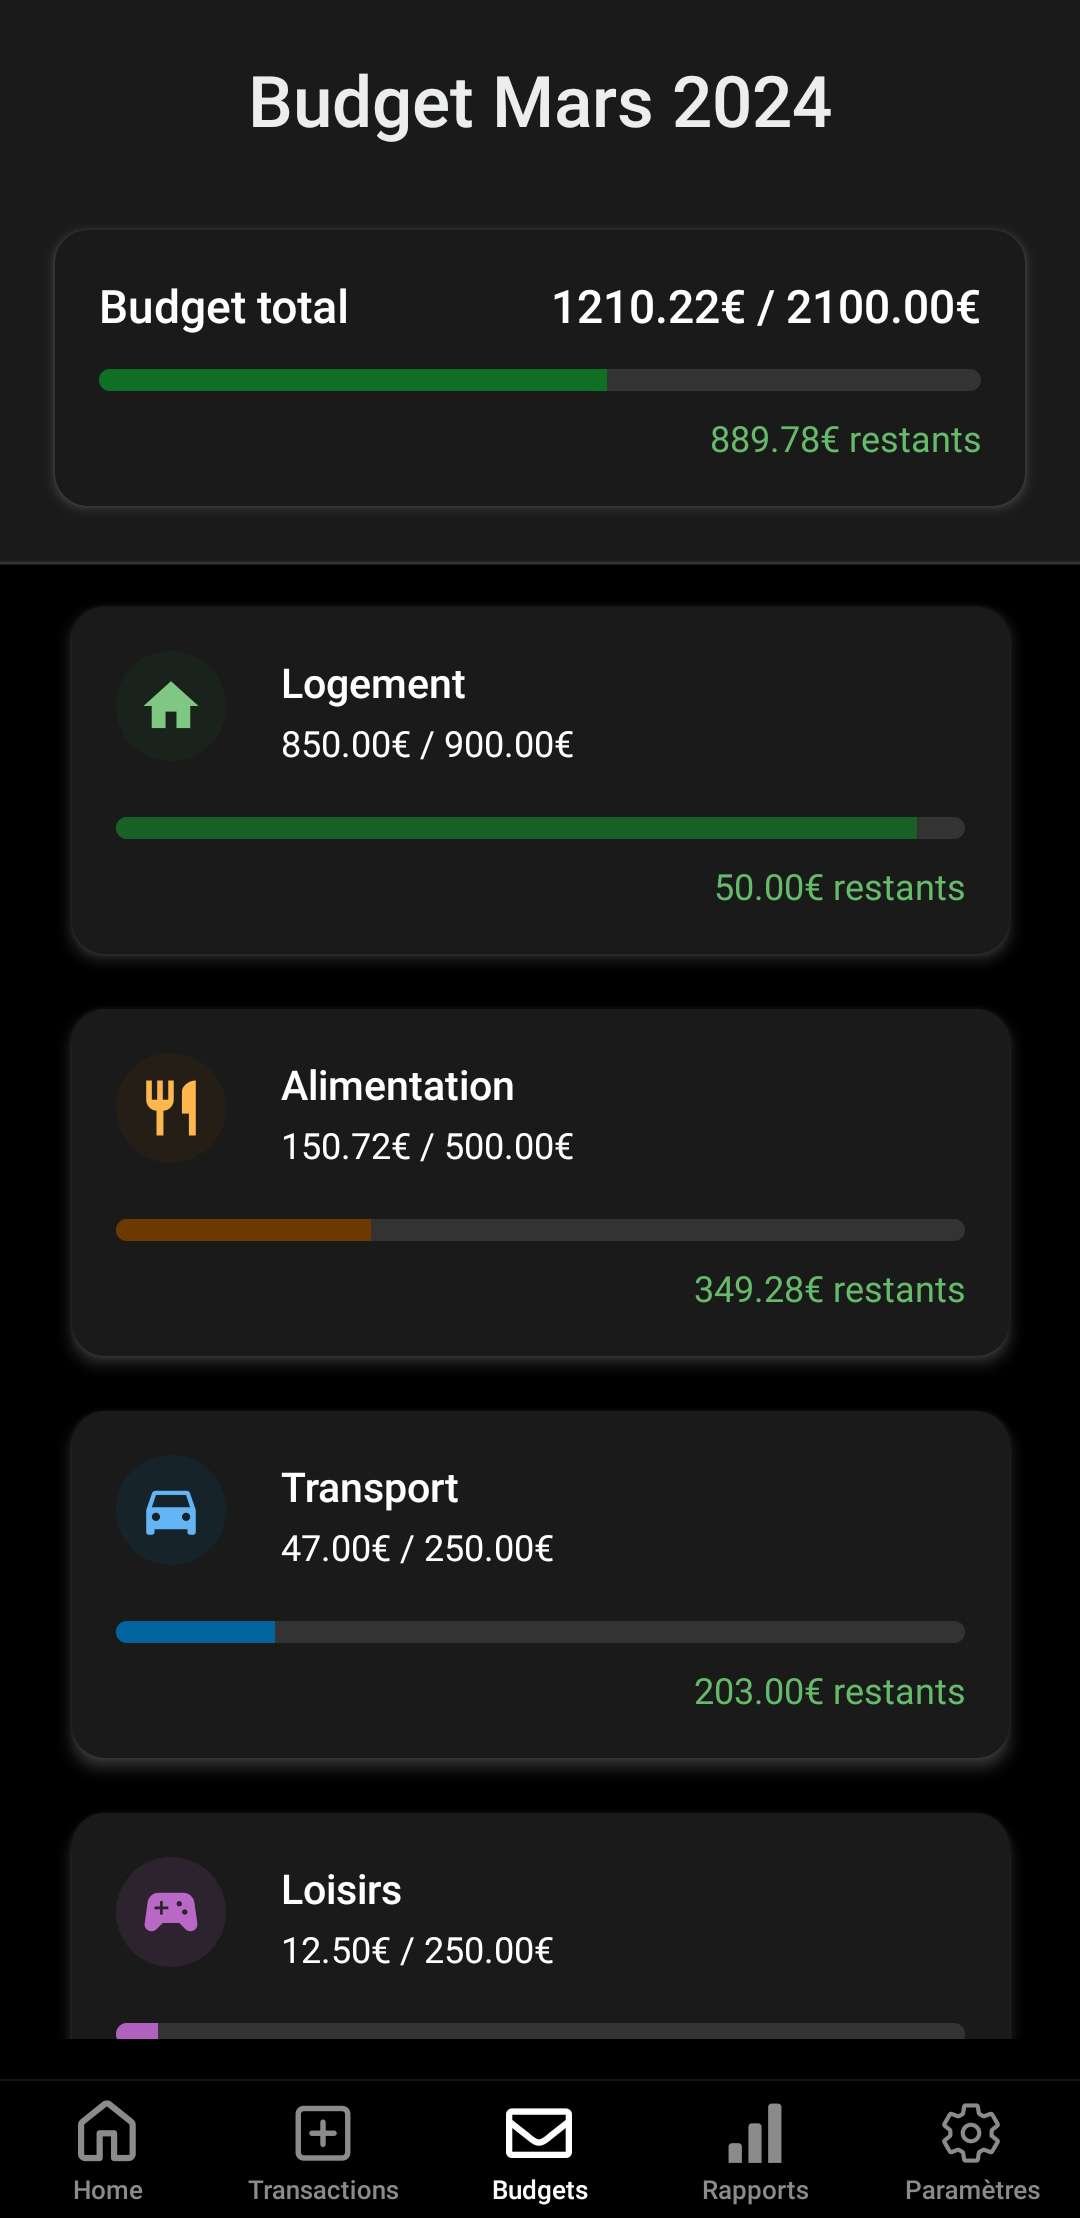
Task: Tap the purple gamepad Loisirs icon
Action: 171,1912
